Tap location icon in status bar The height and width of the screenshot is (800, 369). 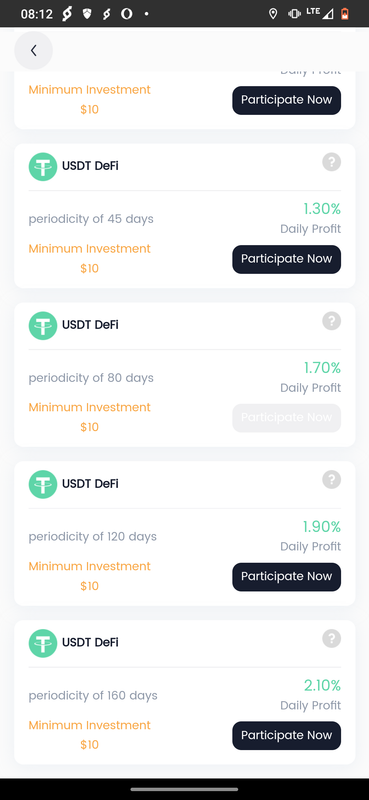[273, 14]
